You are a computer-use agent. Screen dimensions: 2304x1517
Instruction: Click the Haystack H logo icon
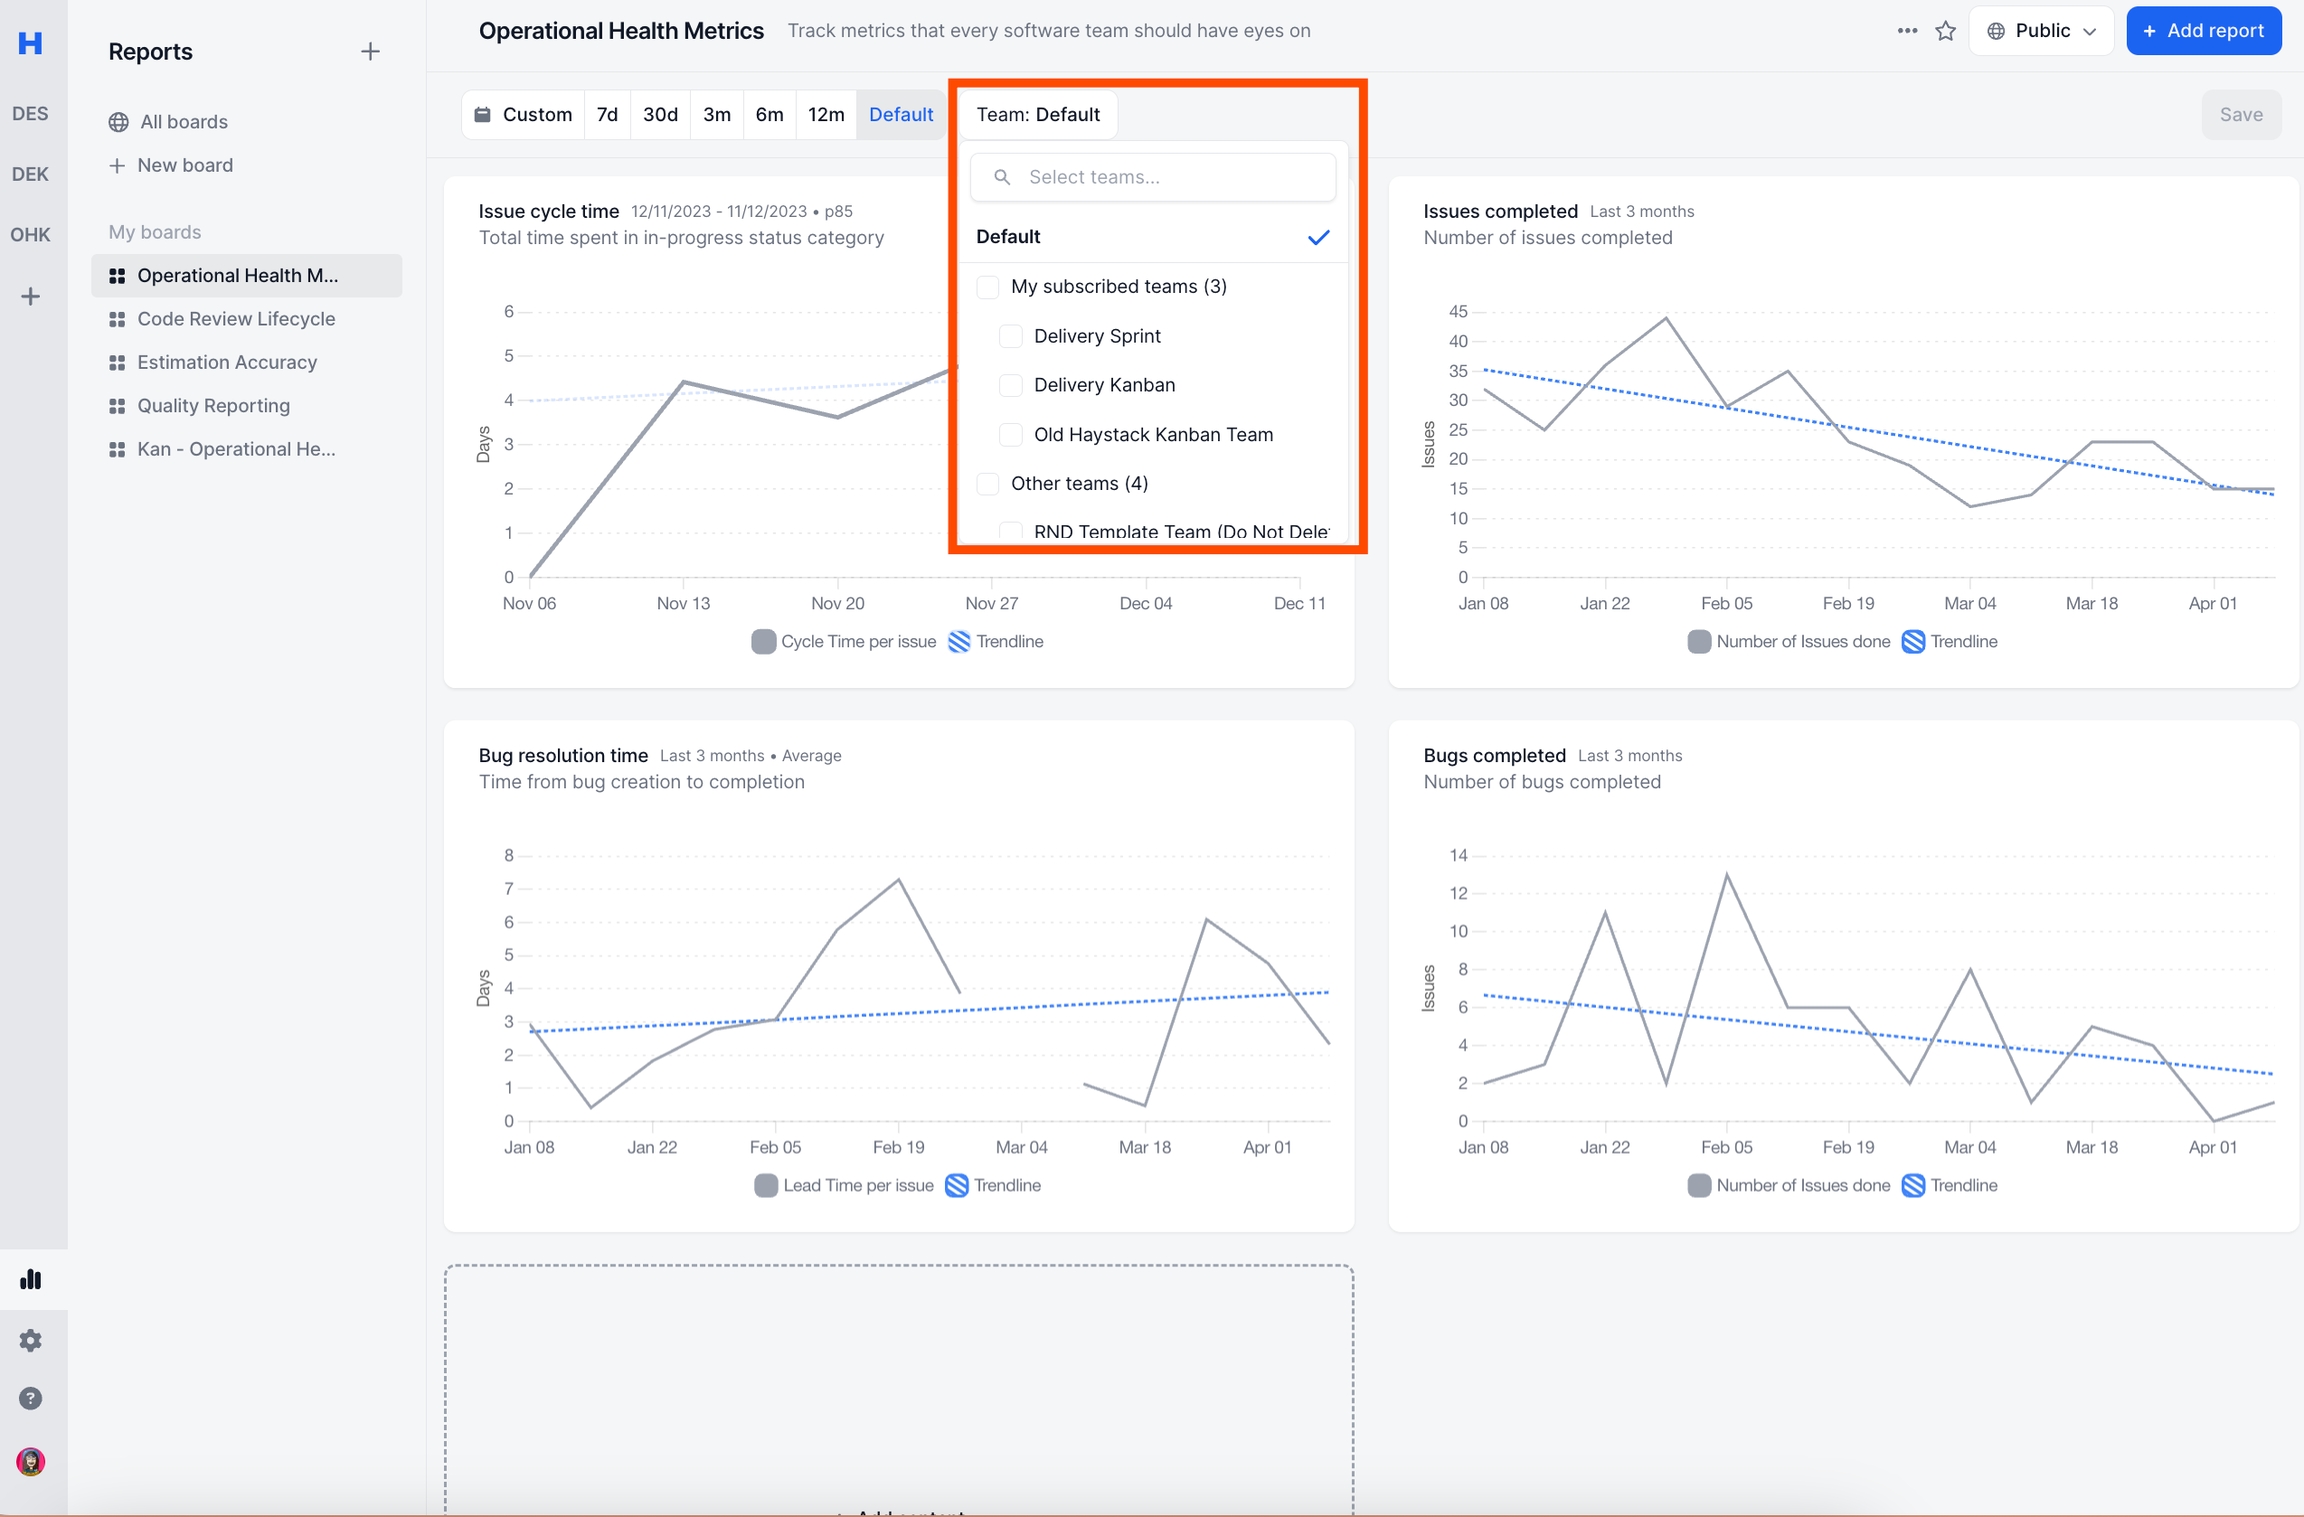point(30,43)
